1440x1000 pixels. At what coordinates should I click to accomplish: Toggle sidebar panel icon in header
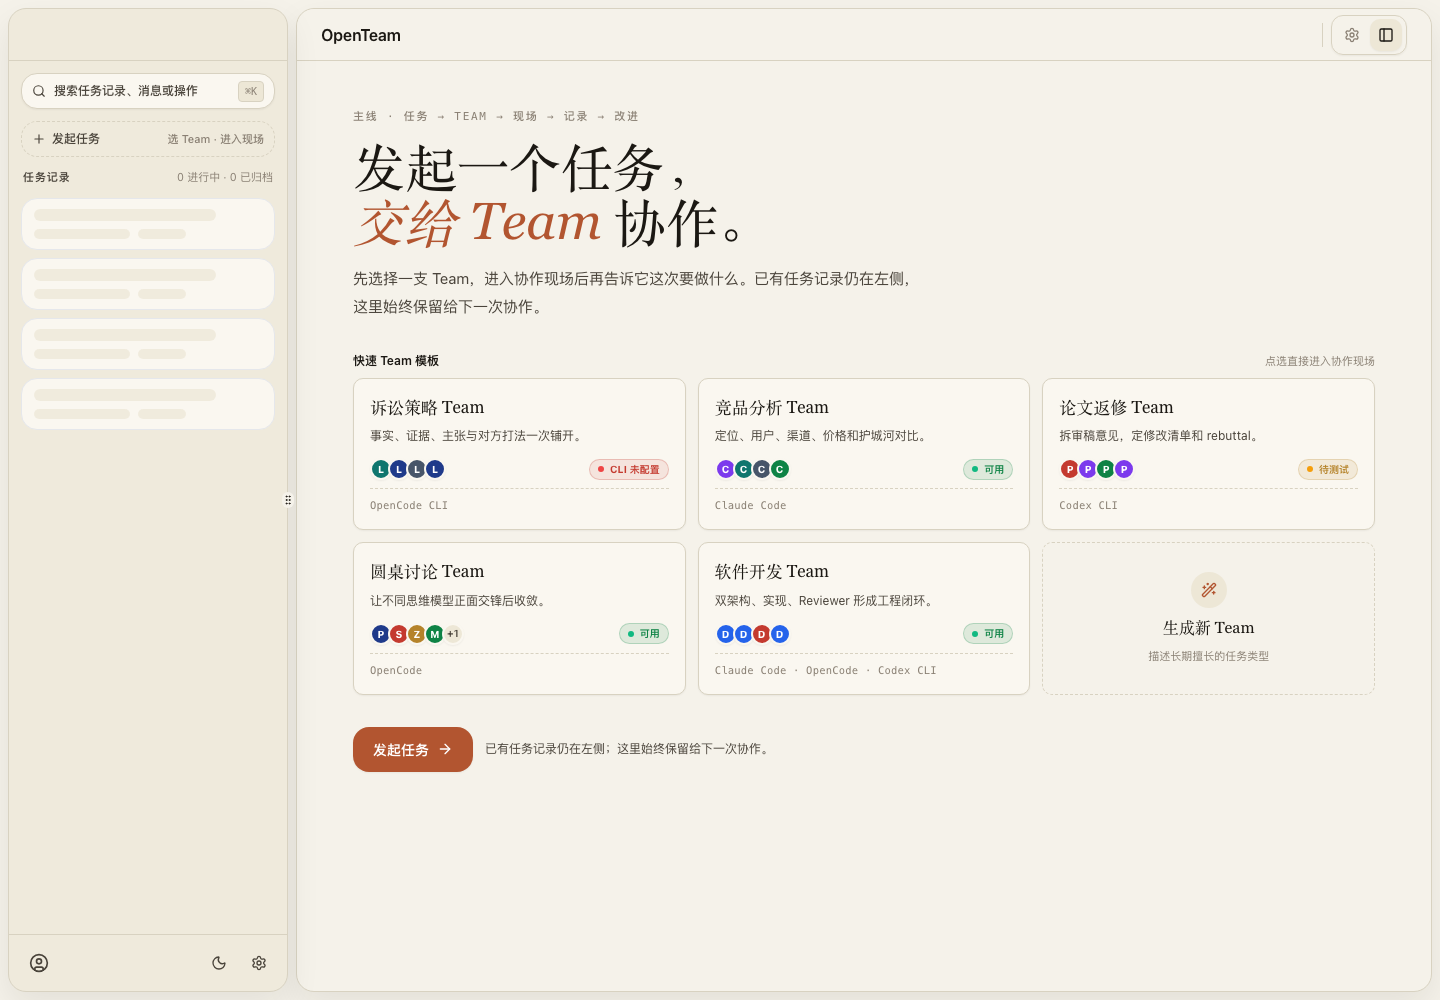click(1386, 35)
